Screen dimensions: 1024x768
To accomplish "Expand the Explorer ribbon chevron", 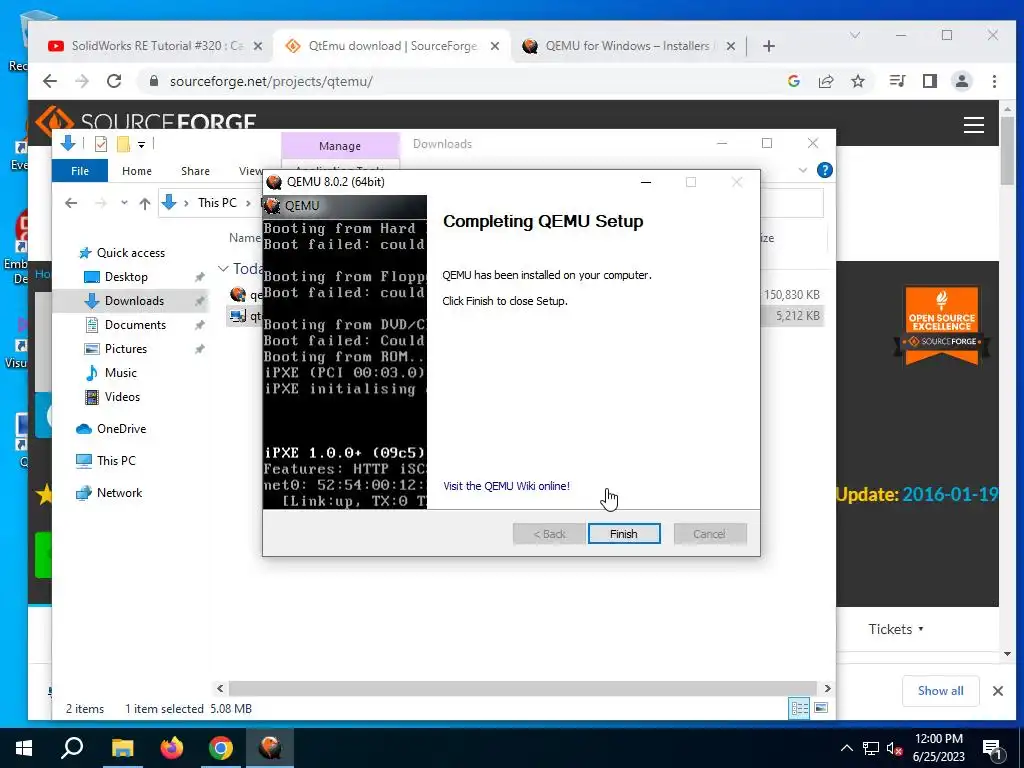I will (803, 170).
